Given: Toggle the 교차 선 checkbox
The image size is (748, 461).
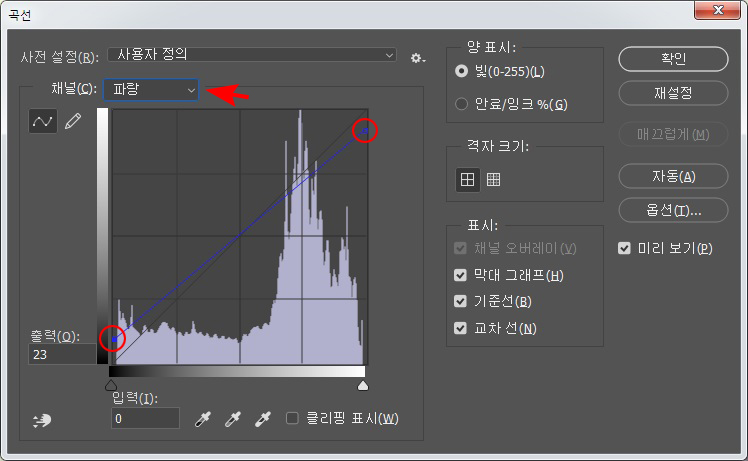Looking at the screenshot, I should pos(460,328).
